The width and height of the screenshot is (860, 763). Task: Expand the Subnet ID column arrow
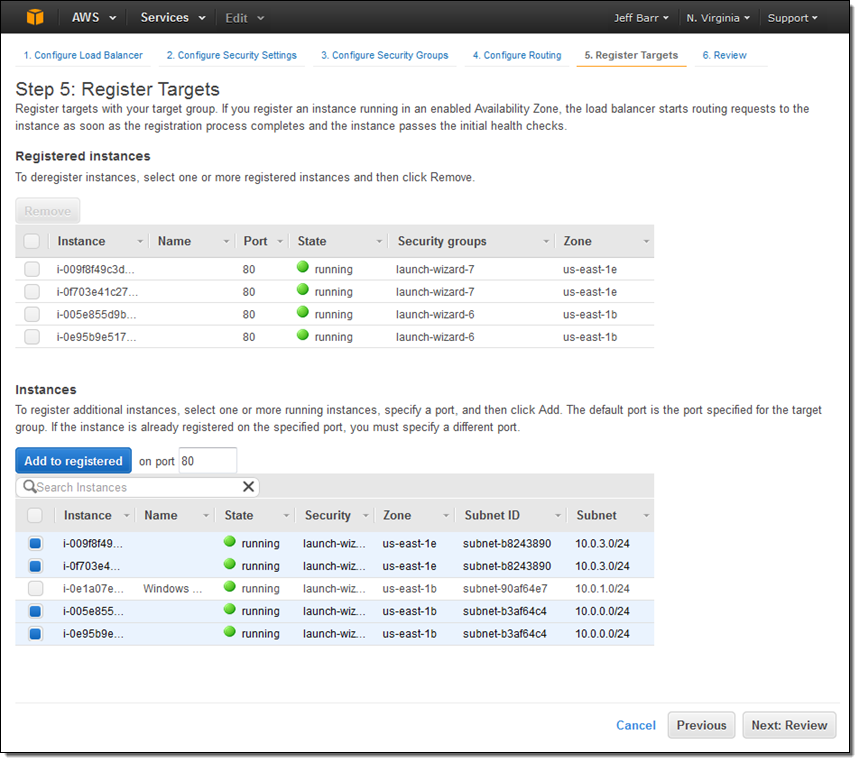556,516
